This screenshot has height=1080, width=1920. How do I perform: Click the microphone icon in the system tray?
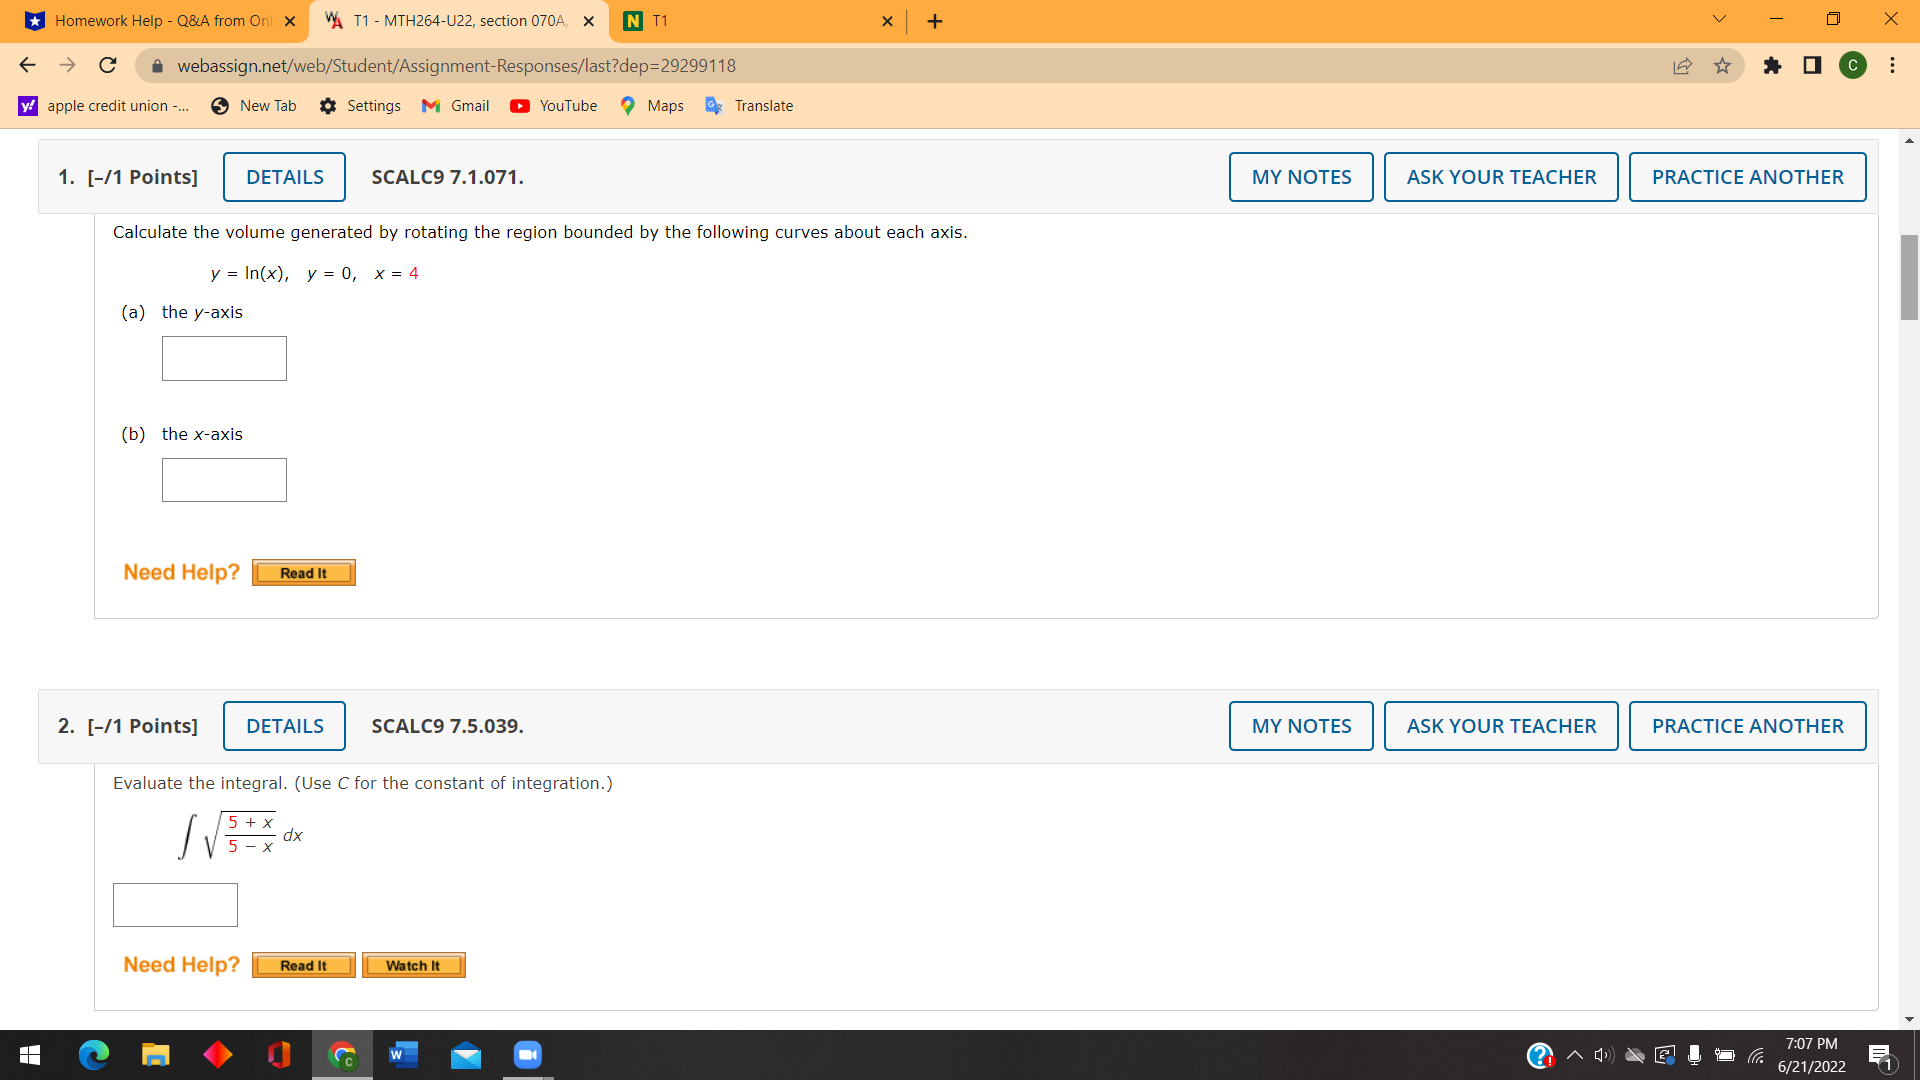pos(1694,1055)
